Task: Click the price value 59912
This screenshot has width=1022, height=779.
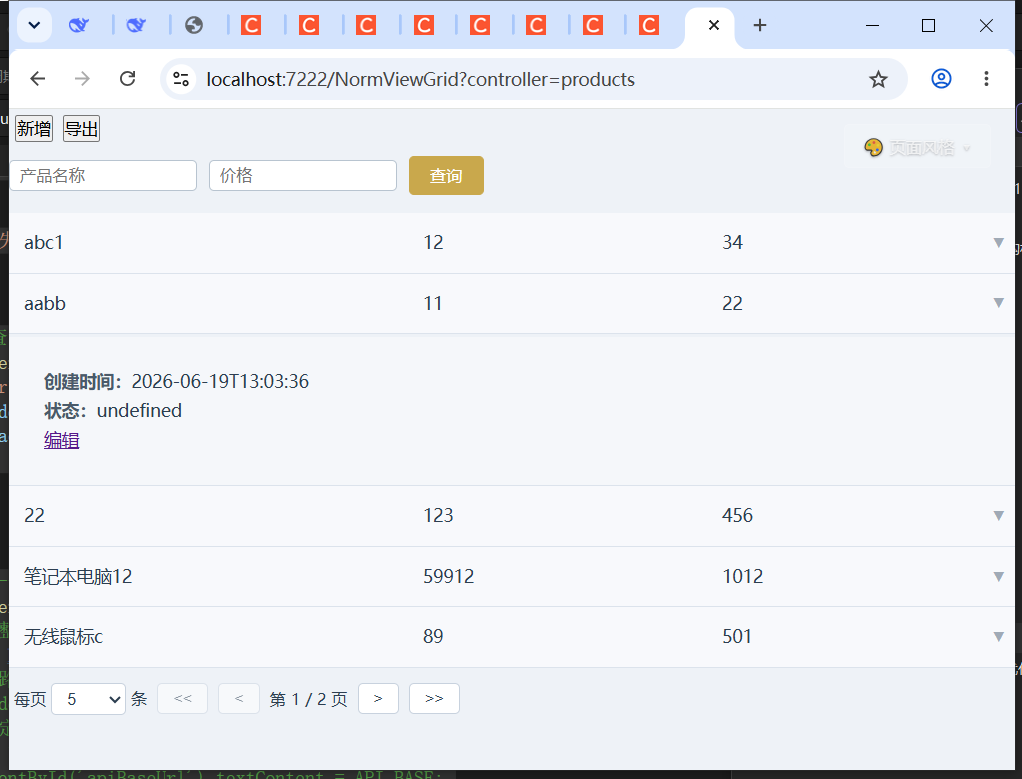Action: tap(448, 576)
